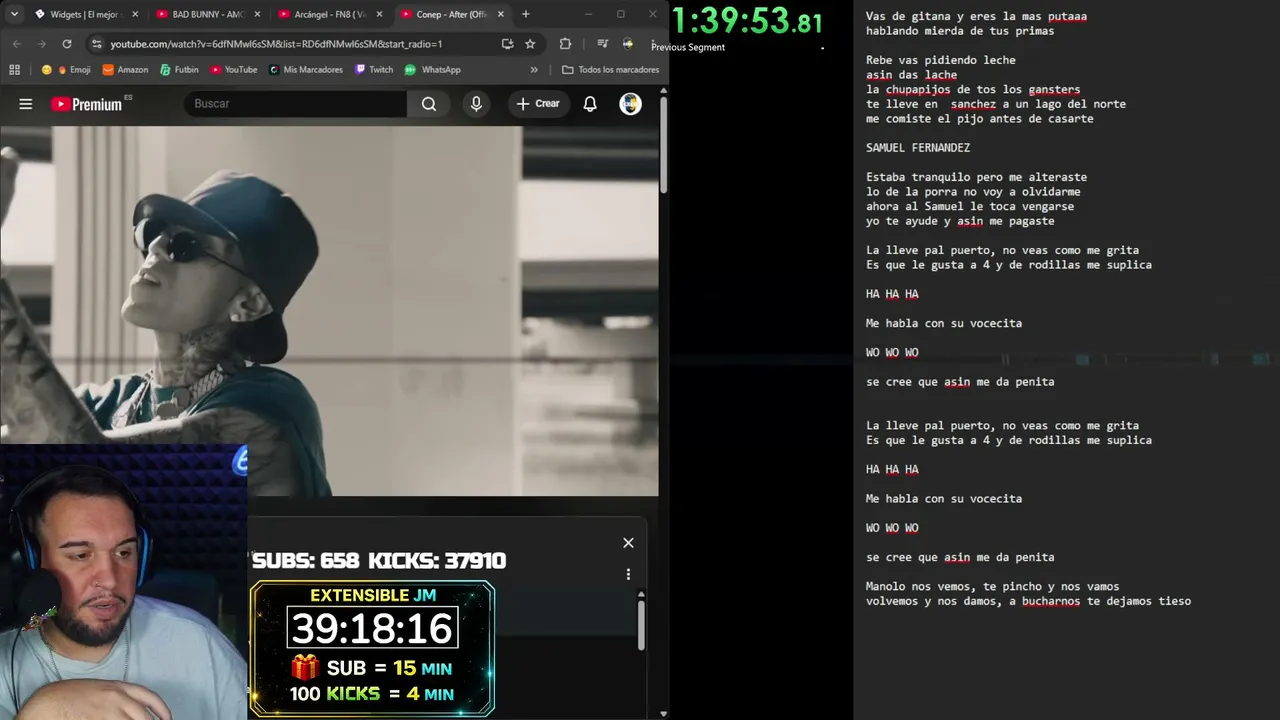Open the Amazon bookmark
Screen dimensions: 1280x720
[125, 70]
